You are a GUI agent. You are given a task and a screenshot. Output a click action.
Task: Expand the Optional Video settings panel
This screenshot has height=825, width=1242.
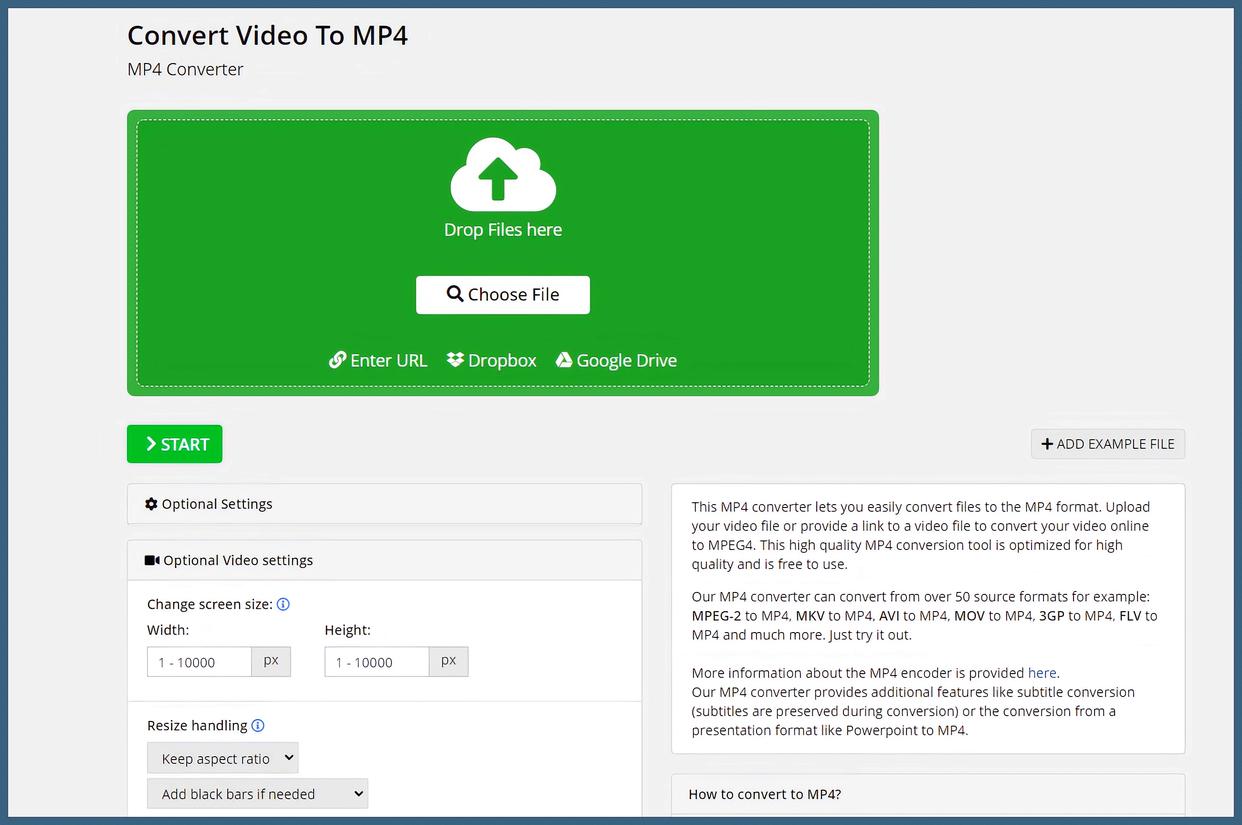point(384,560)
